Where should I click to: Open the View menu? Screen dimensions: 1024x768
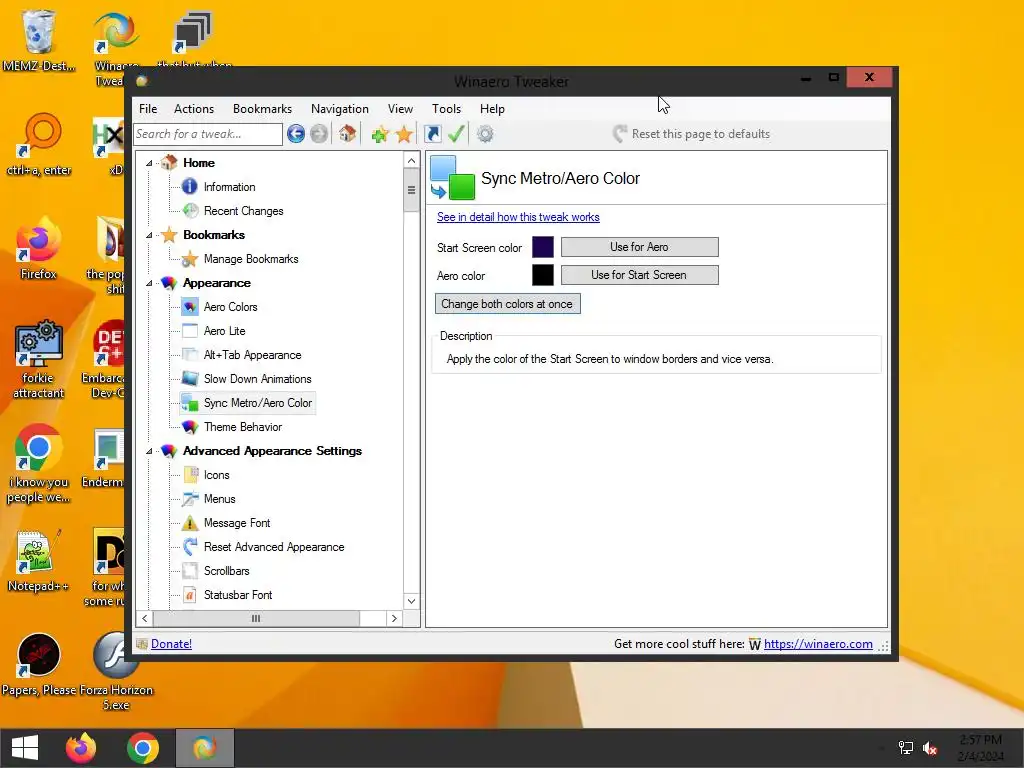[x=400, y=109]
